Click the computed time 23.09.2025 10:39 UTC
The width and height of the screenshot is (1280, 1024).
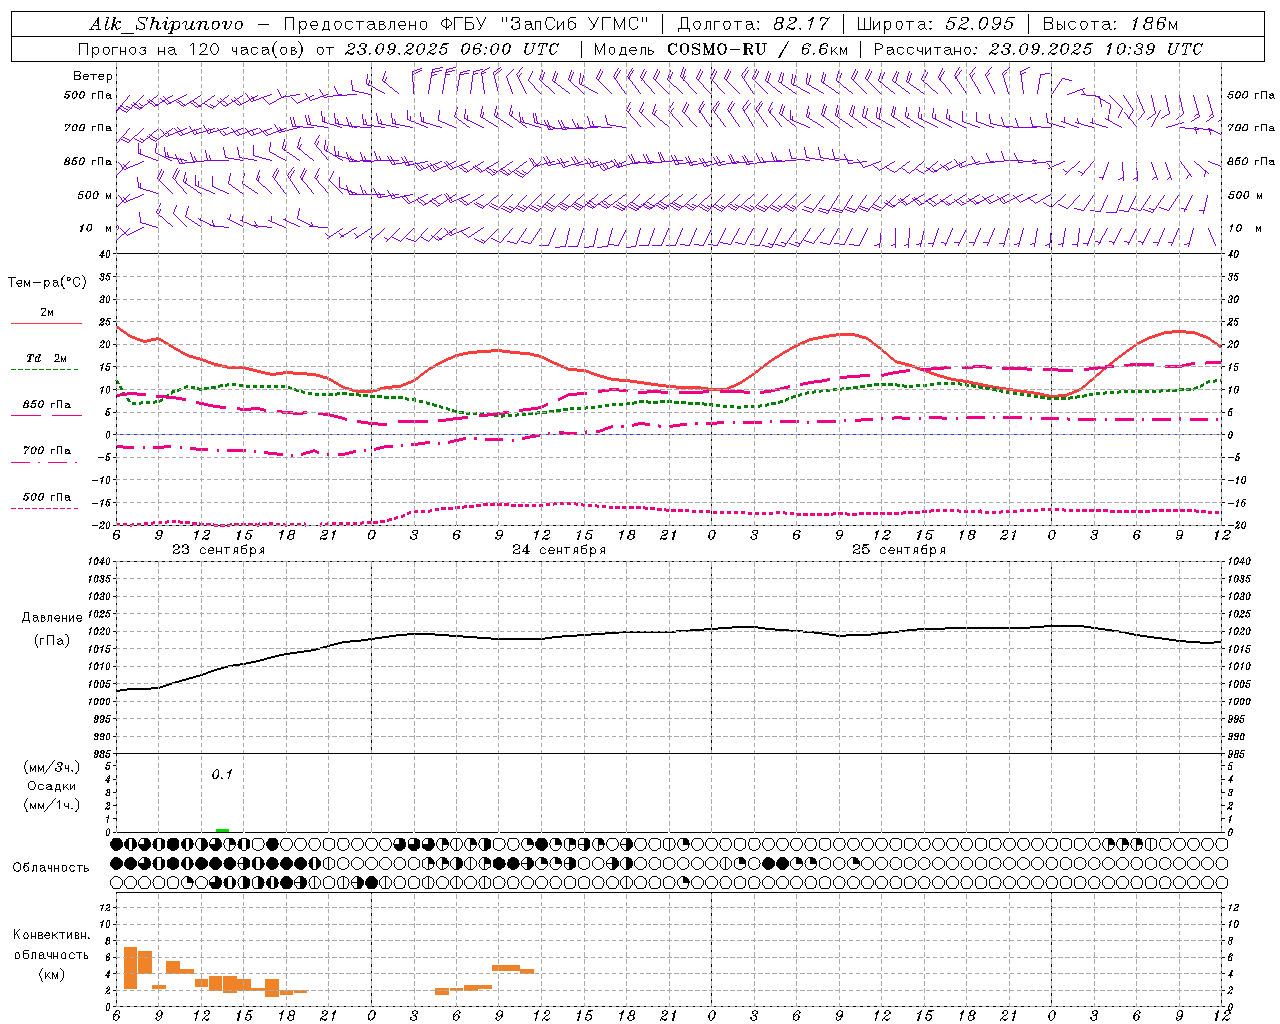(x=1096, y=49)
